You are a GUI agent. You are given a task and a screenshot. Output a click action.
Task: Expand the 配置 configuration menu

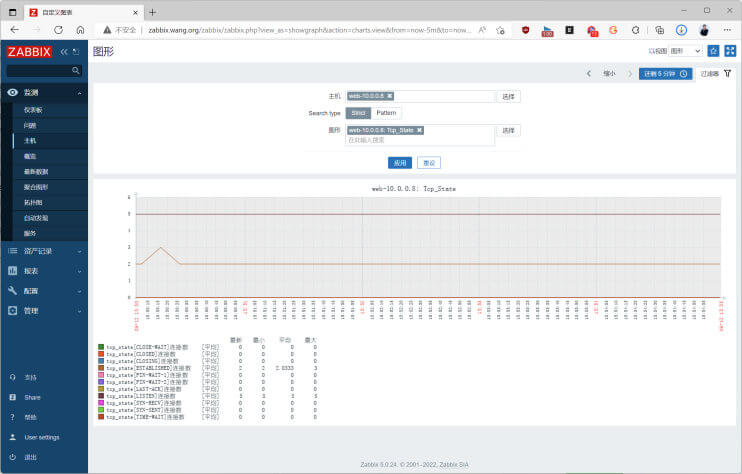pyautogui.click(x=44, y=291)
